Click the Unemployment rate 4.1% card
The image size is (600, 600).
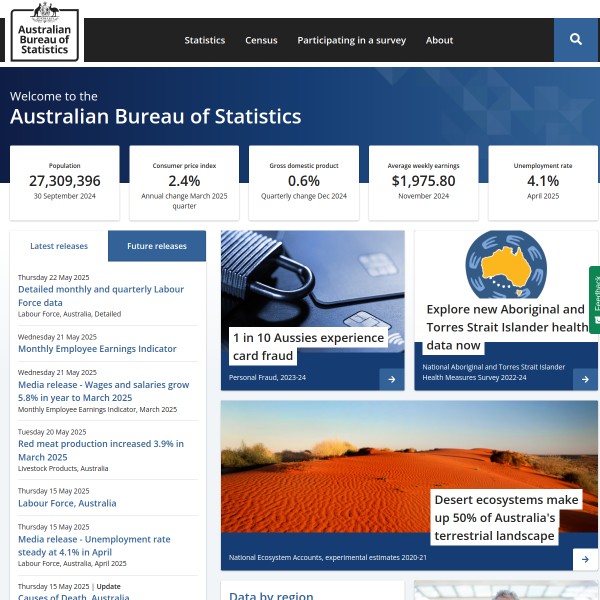543,182
